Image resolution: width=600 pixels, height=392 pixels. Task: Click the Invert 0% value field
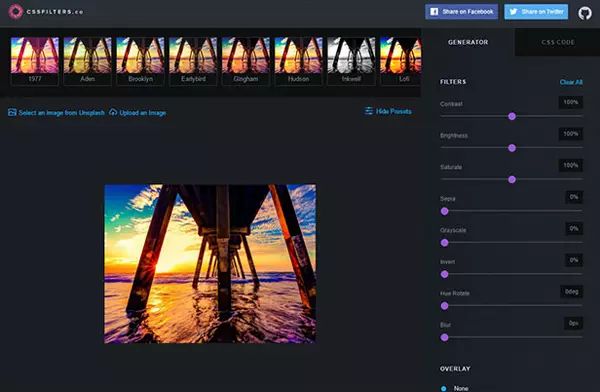click(x=574, y=260)
